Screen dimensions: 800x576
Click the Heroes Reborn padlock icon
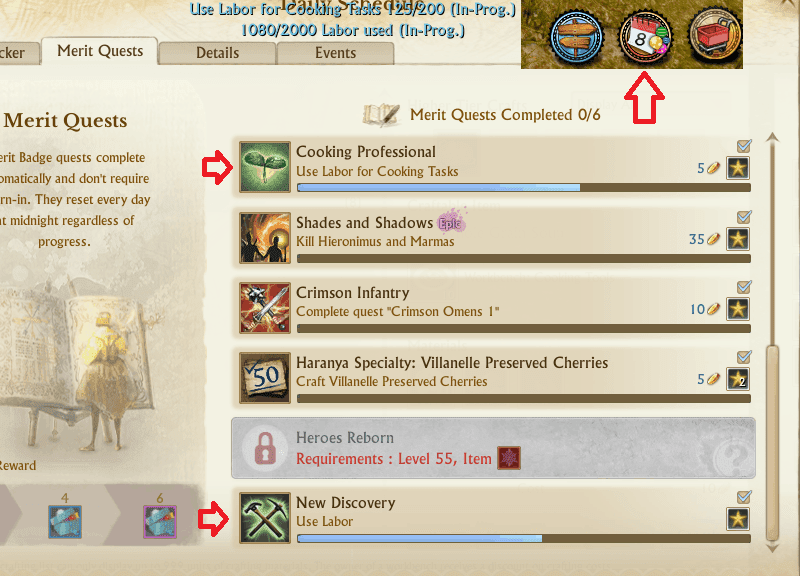[x=265, y=448]
